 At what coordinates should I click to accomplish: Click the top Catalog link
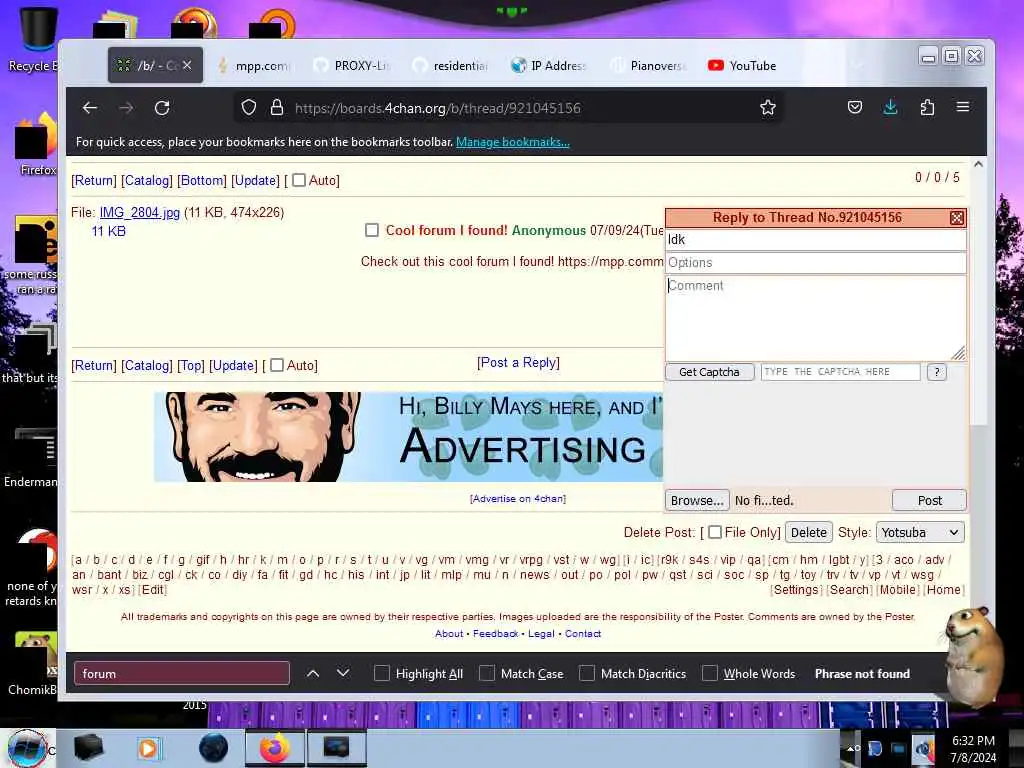[147, 180]
